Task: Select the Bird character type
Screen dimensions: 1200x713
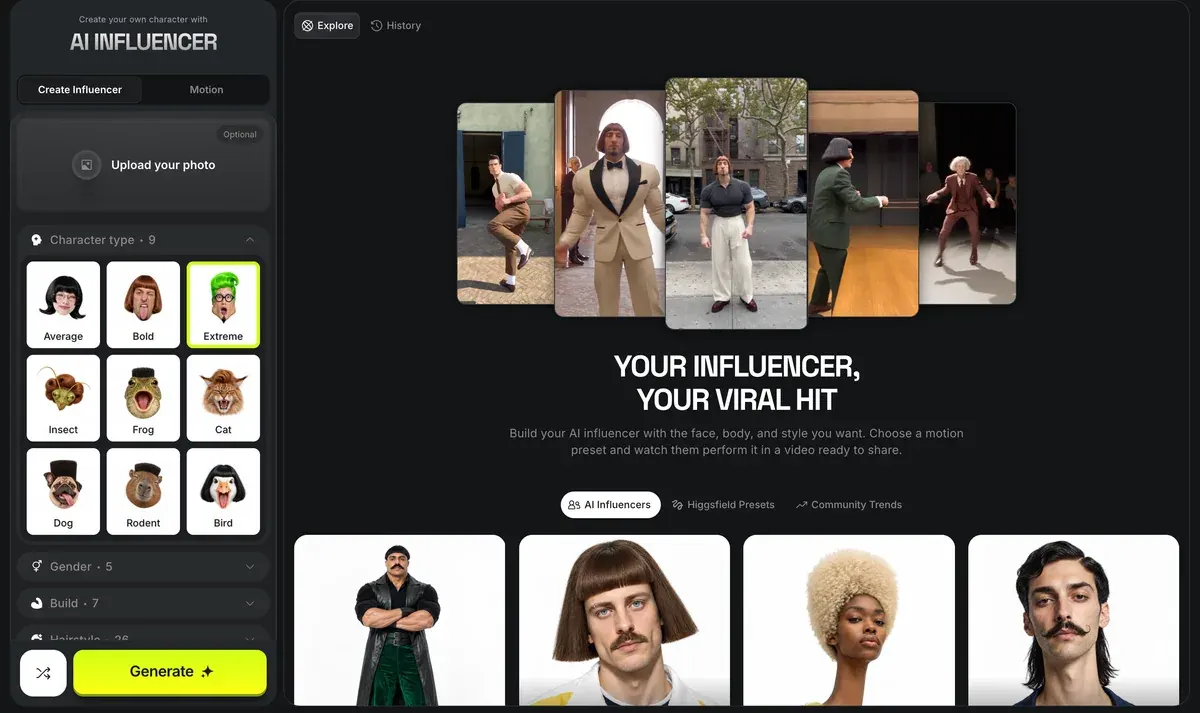Action: pos(223,491)
